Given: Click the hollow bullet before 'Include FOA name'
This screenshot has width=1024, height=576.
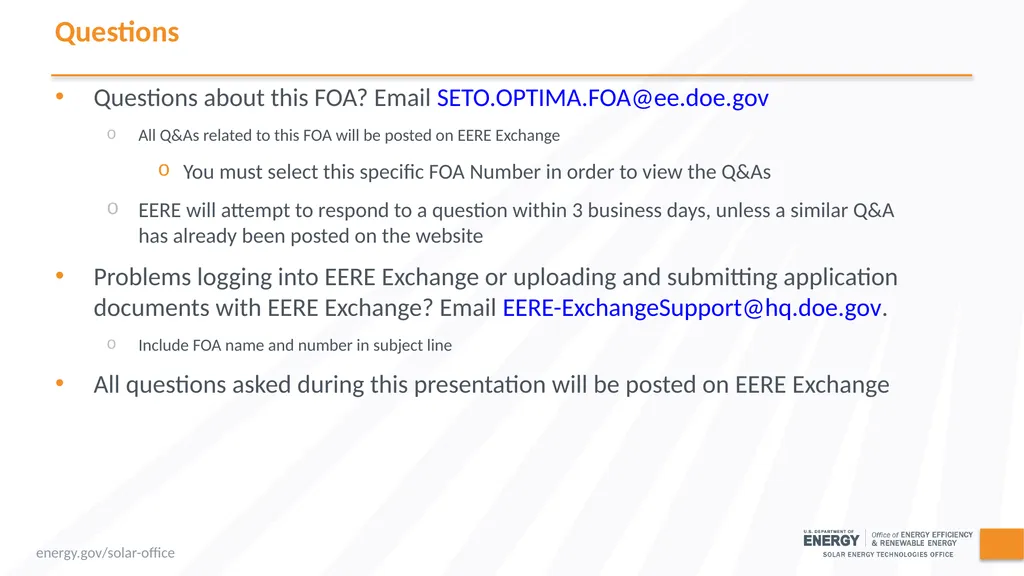Looking at the screenshot, I should [x=112, y=344].
